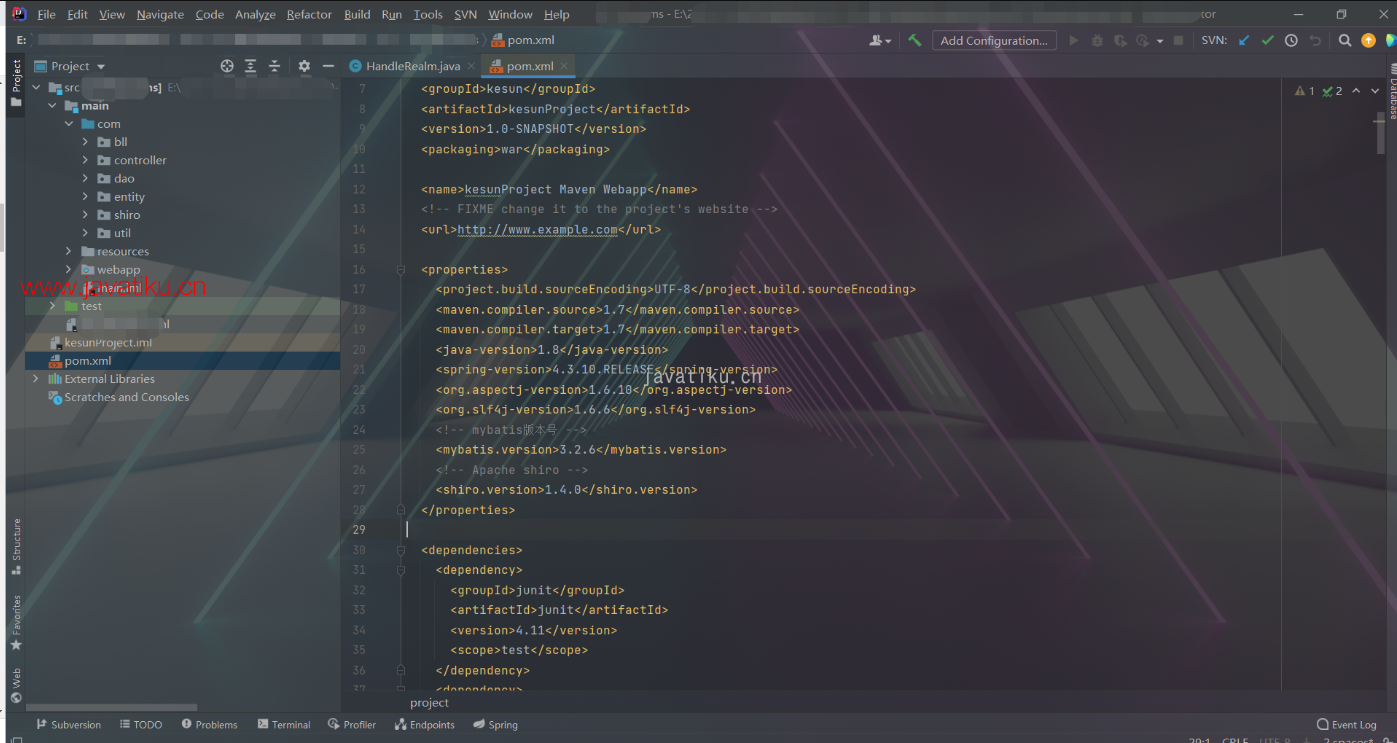Expand the bll package

click(x=86, y=142)
